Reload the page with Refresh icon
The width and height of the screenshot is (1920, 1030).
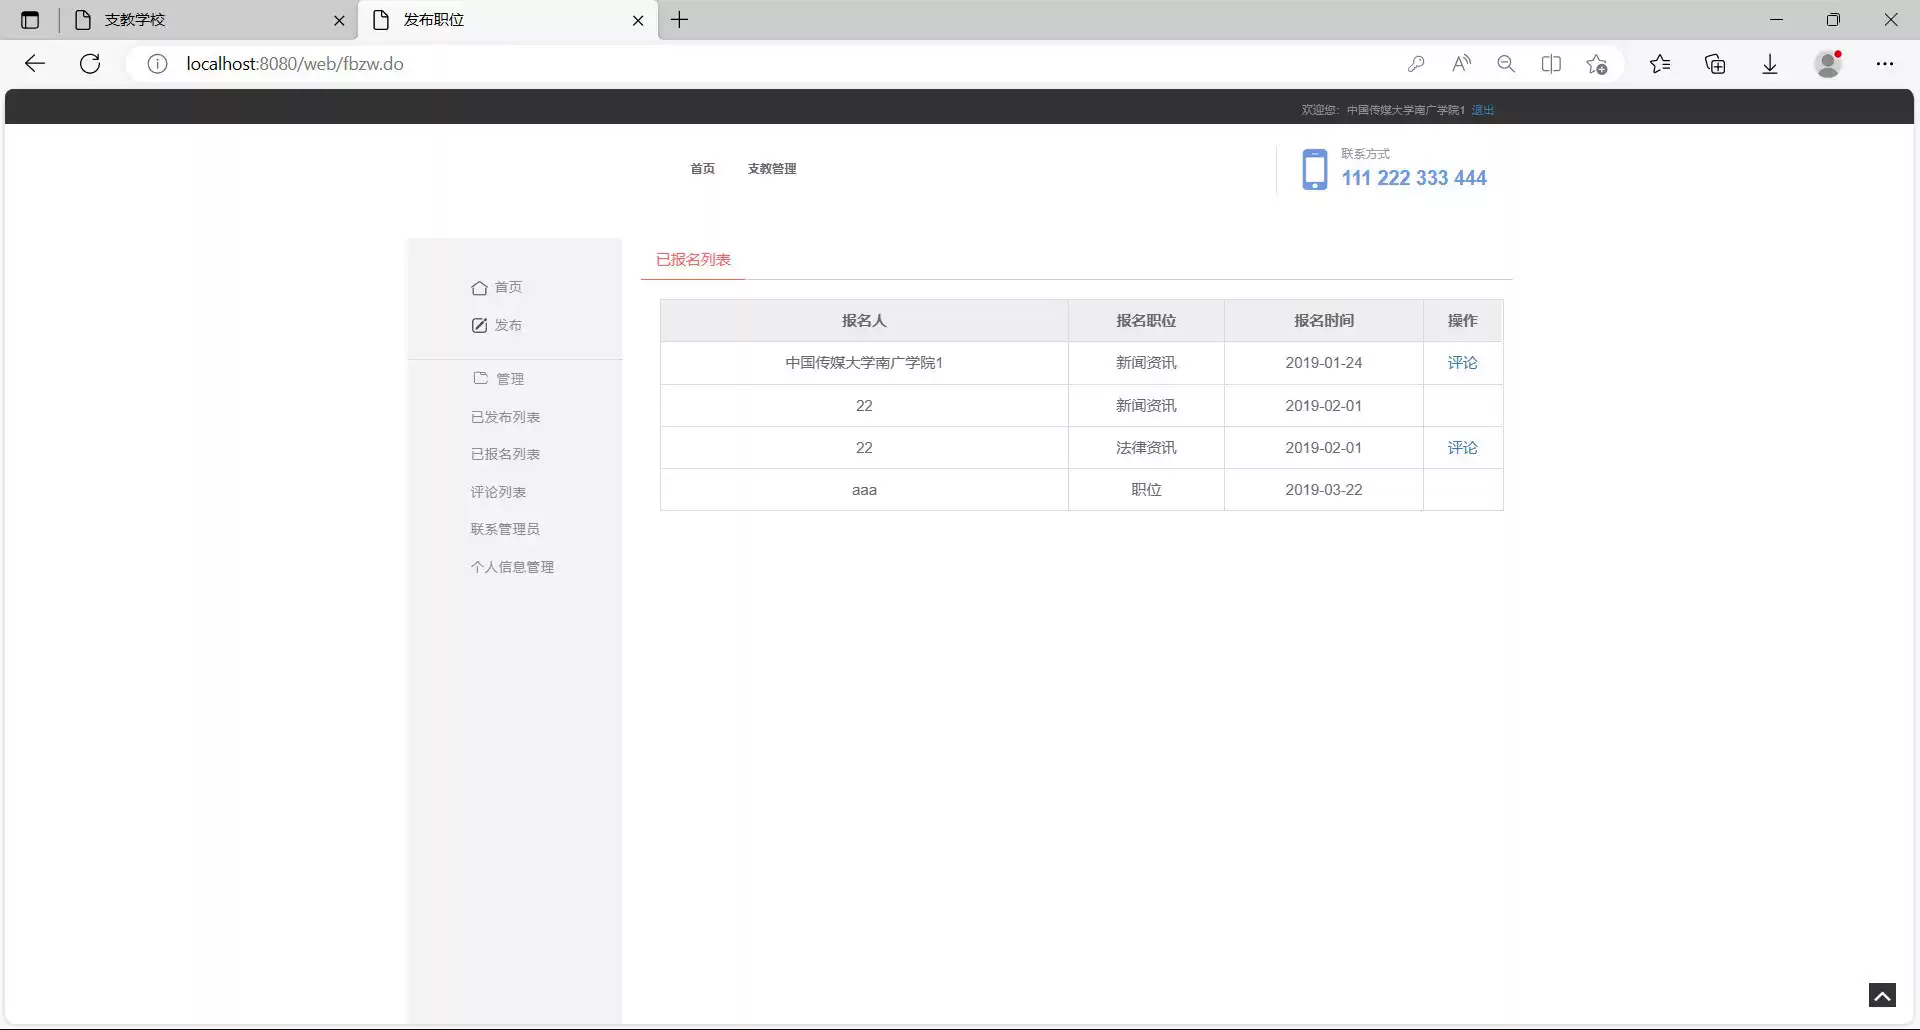(90, 64)
